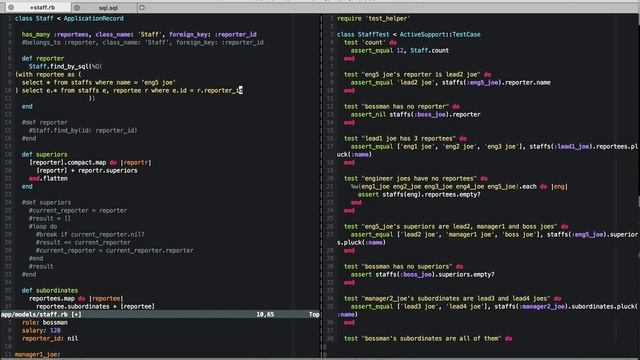
Task: Click '#current_reporter = reporter' comment line
Action: pos(78,210)
